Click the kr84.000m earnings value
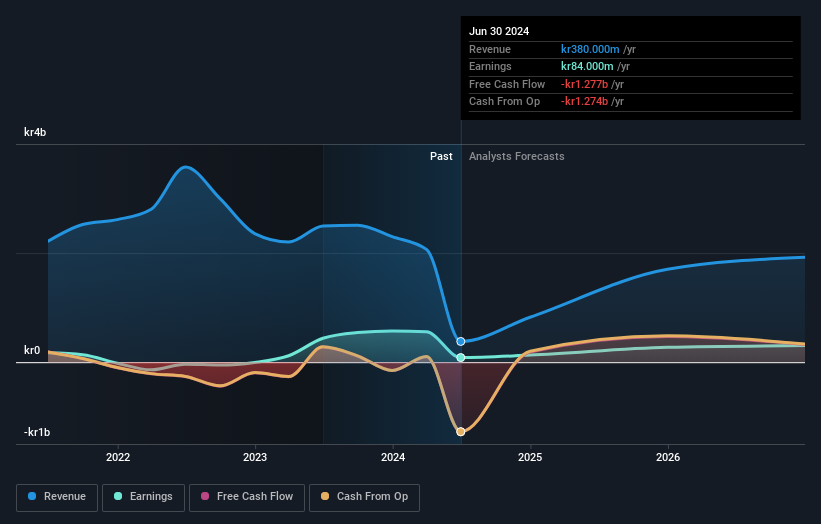Viewport: 821px width, 524px height. pos(587,66)
